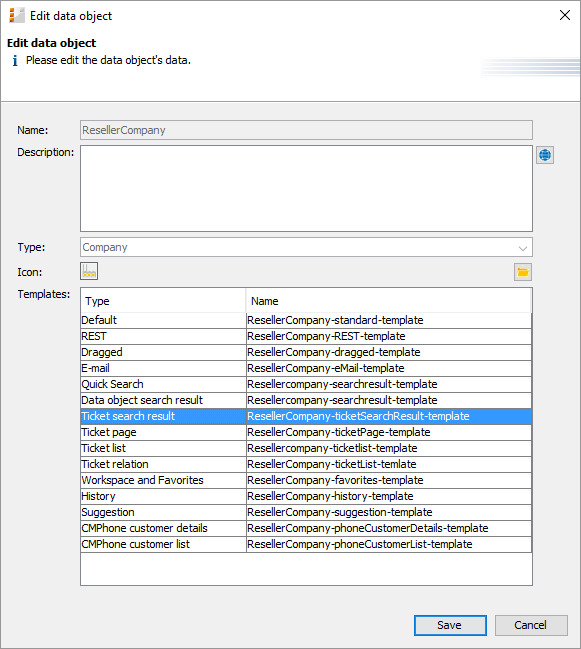Image resolution: width=581 pixels, height=649 pixels.
Task: Click the info icon near the instructions
Action: [x=15, y=61]
